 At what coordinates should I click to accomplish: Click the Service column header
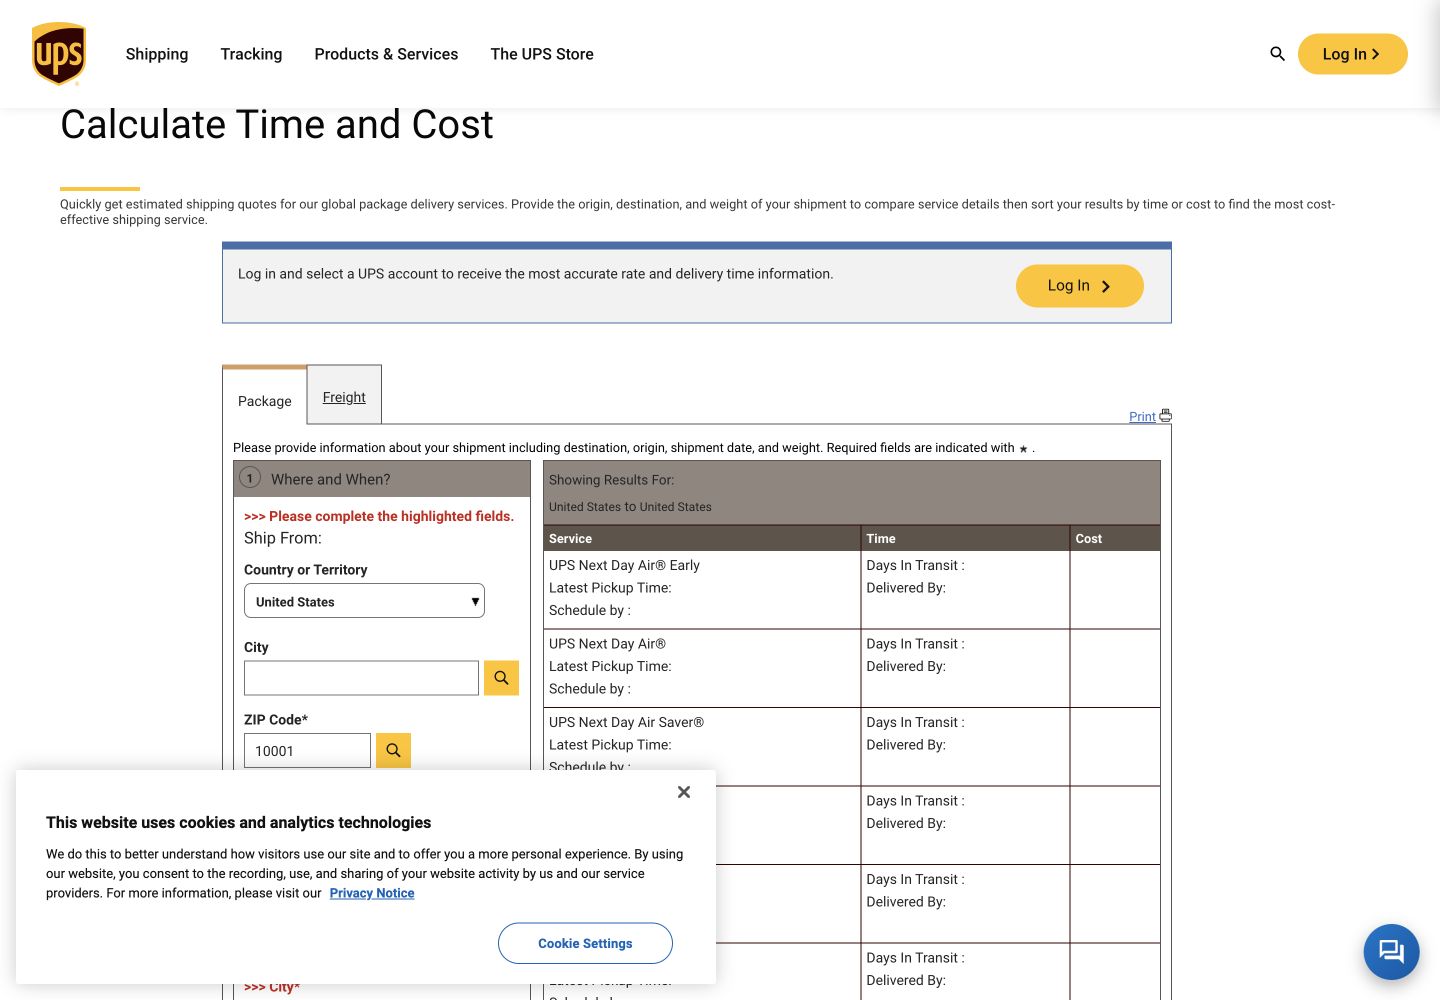pyautogui.click(x=702, y=538)
